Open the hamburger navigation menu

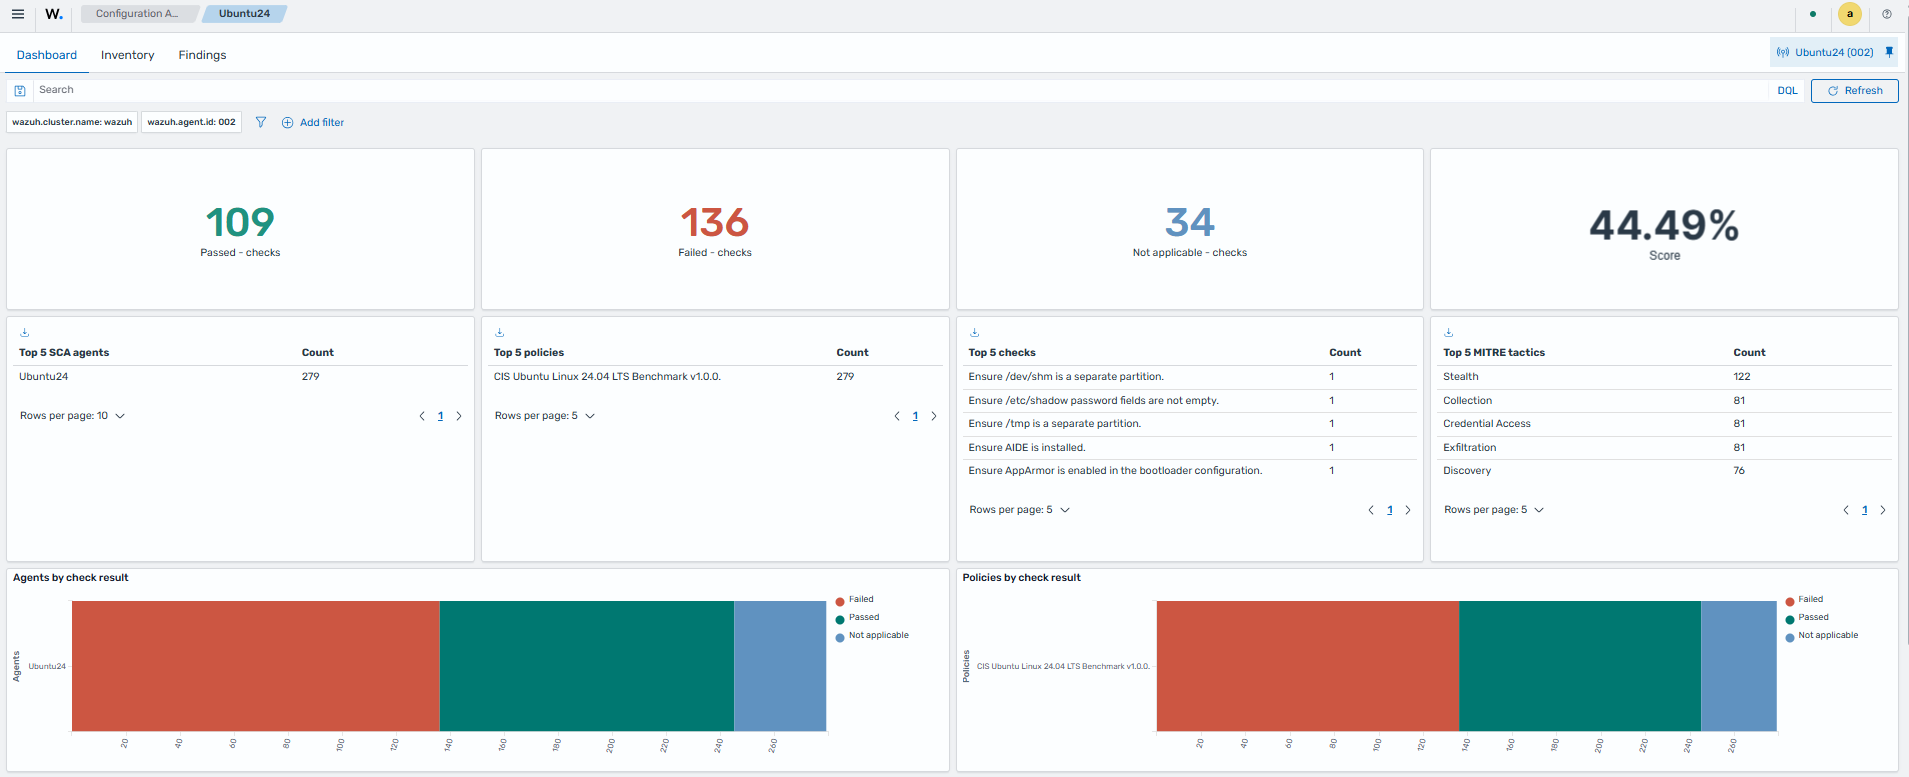(x=18, y=14)
